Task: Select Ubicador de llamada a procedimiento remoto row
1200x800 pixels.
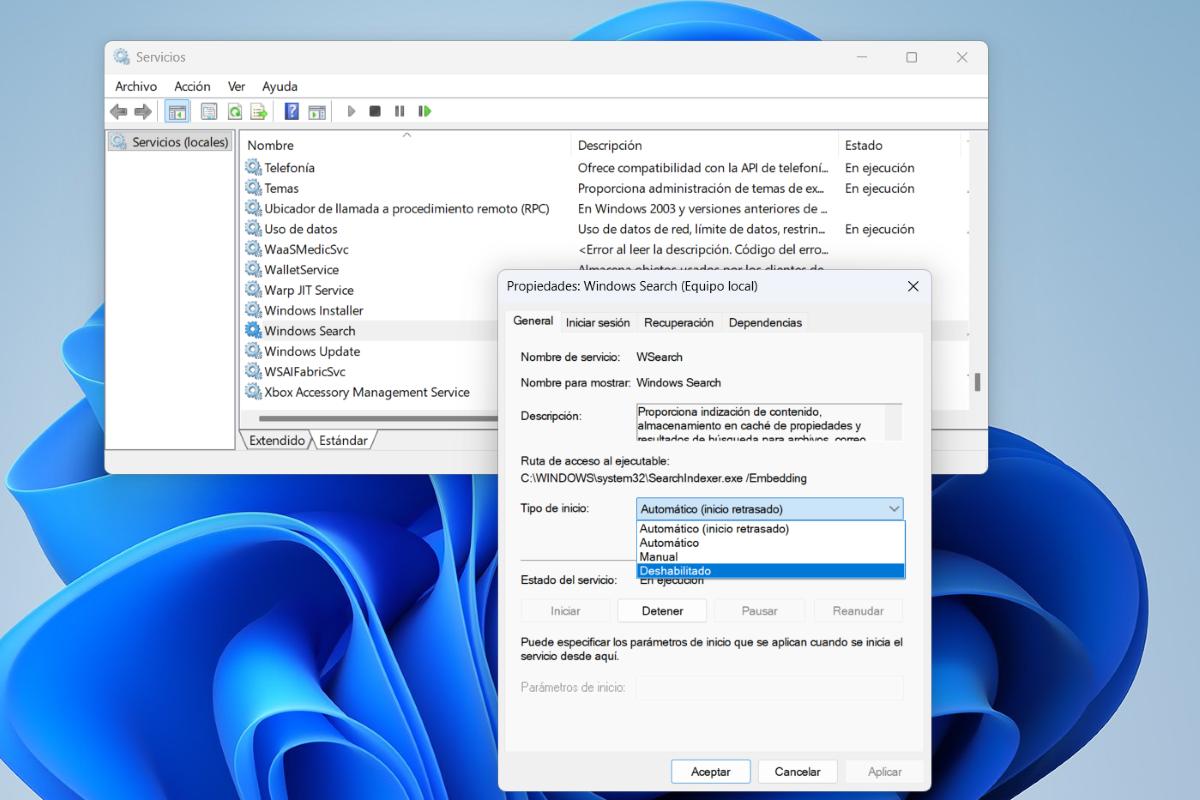Action: point(605,208)
